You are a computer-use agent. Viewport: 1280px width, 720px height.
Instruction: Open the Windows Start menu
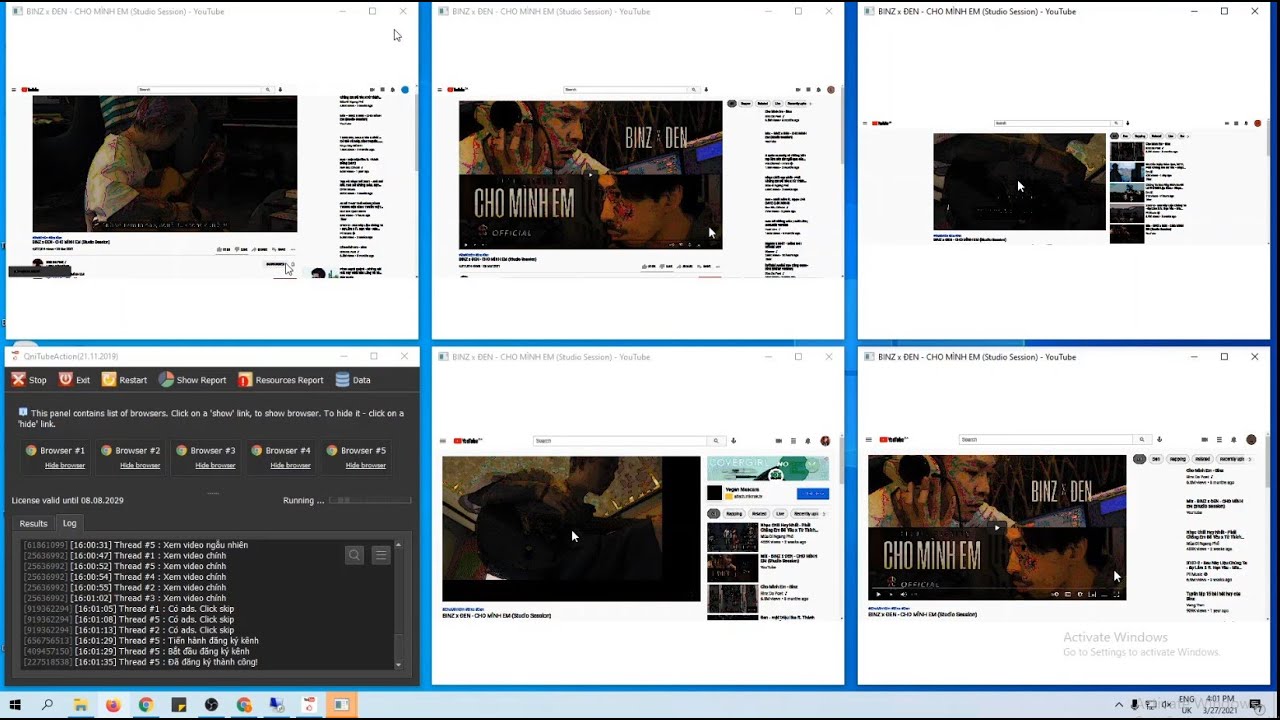pos(16,705)
